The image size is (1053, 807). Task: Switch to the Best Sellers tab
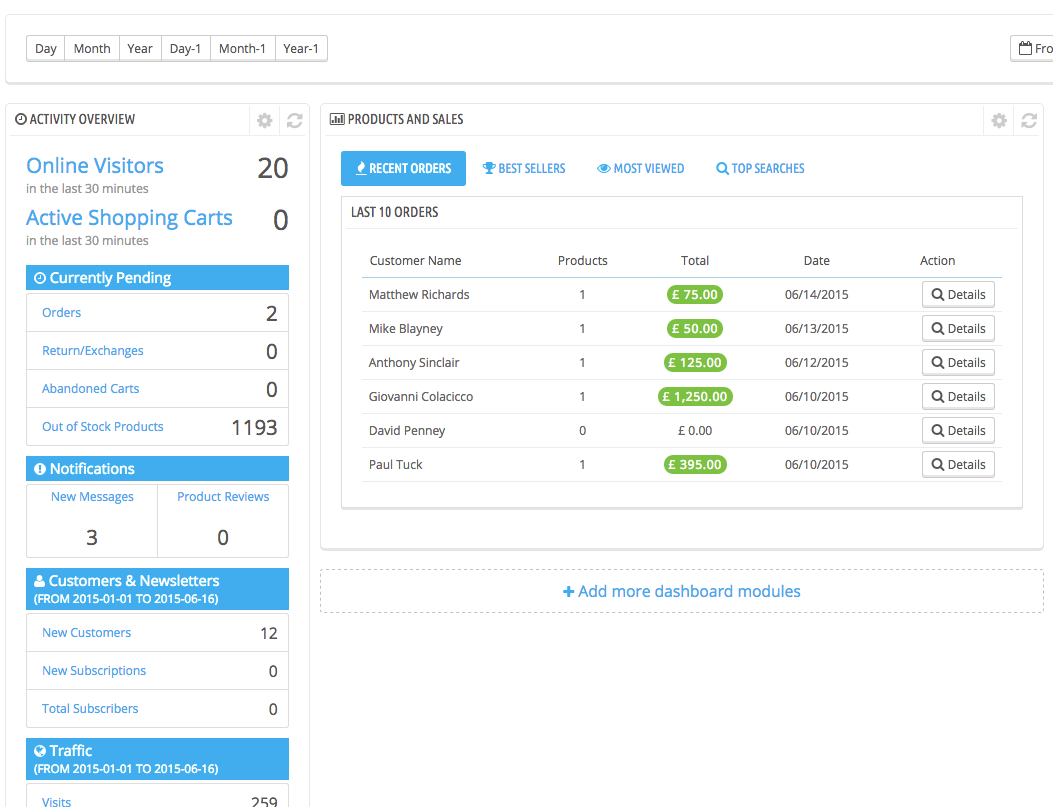pos(524,169)
